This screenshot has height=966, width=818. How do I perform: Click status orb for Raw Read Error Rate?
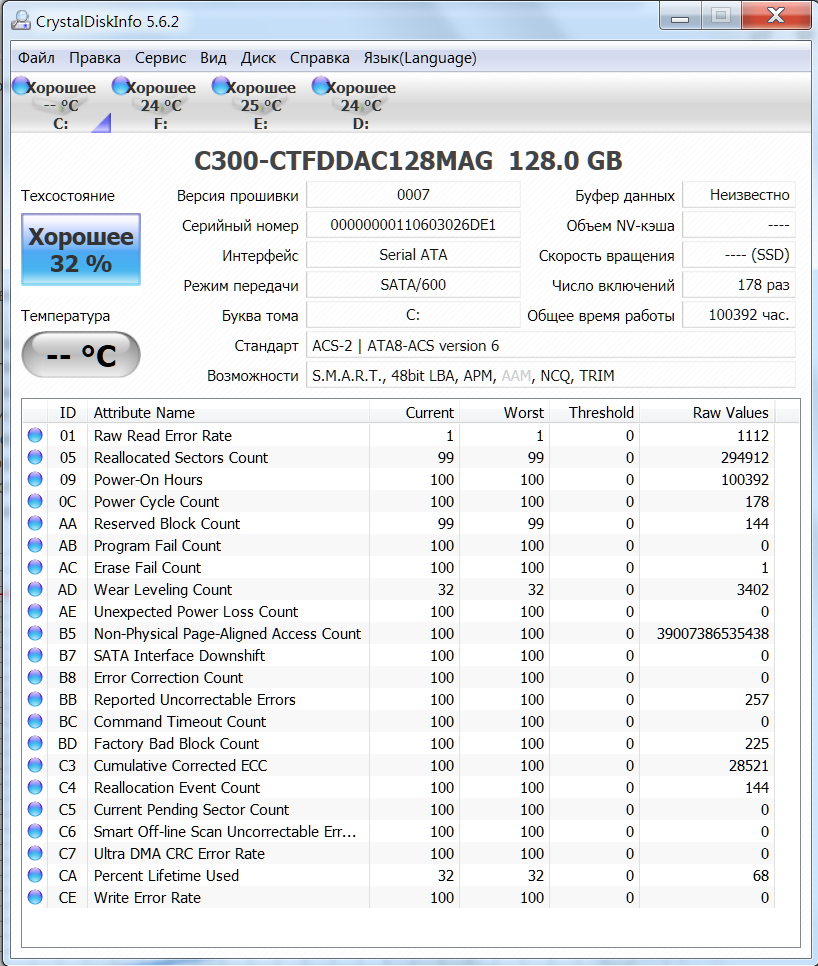click(36, 436)
